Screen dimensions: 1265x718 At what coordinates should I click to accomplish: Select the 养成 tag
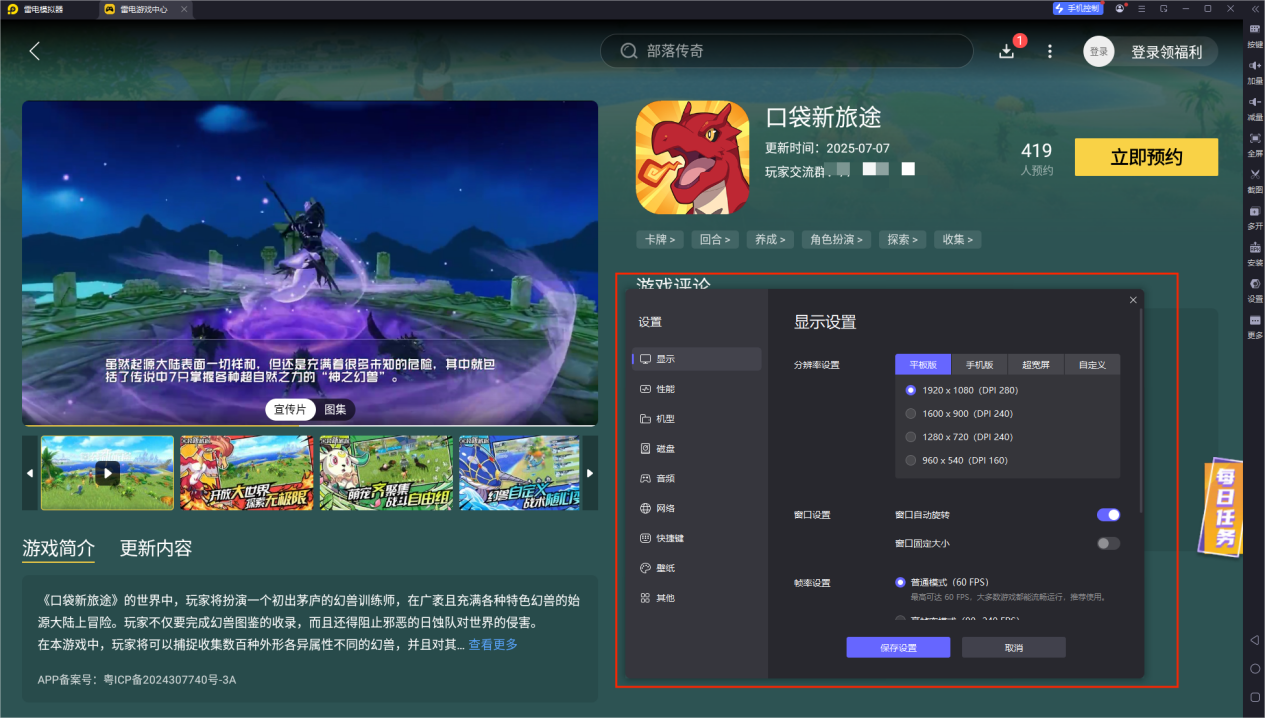pyautogui.click(x=770, y=240)
